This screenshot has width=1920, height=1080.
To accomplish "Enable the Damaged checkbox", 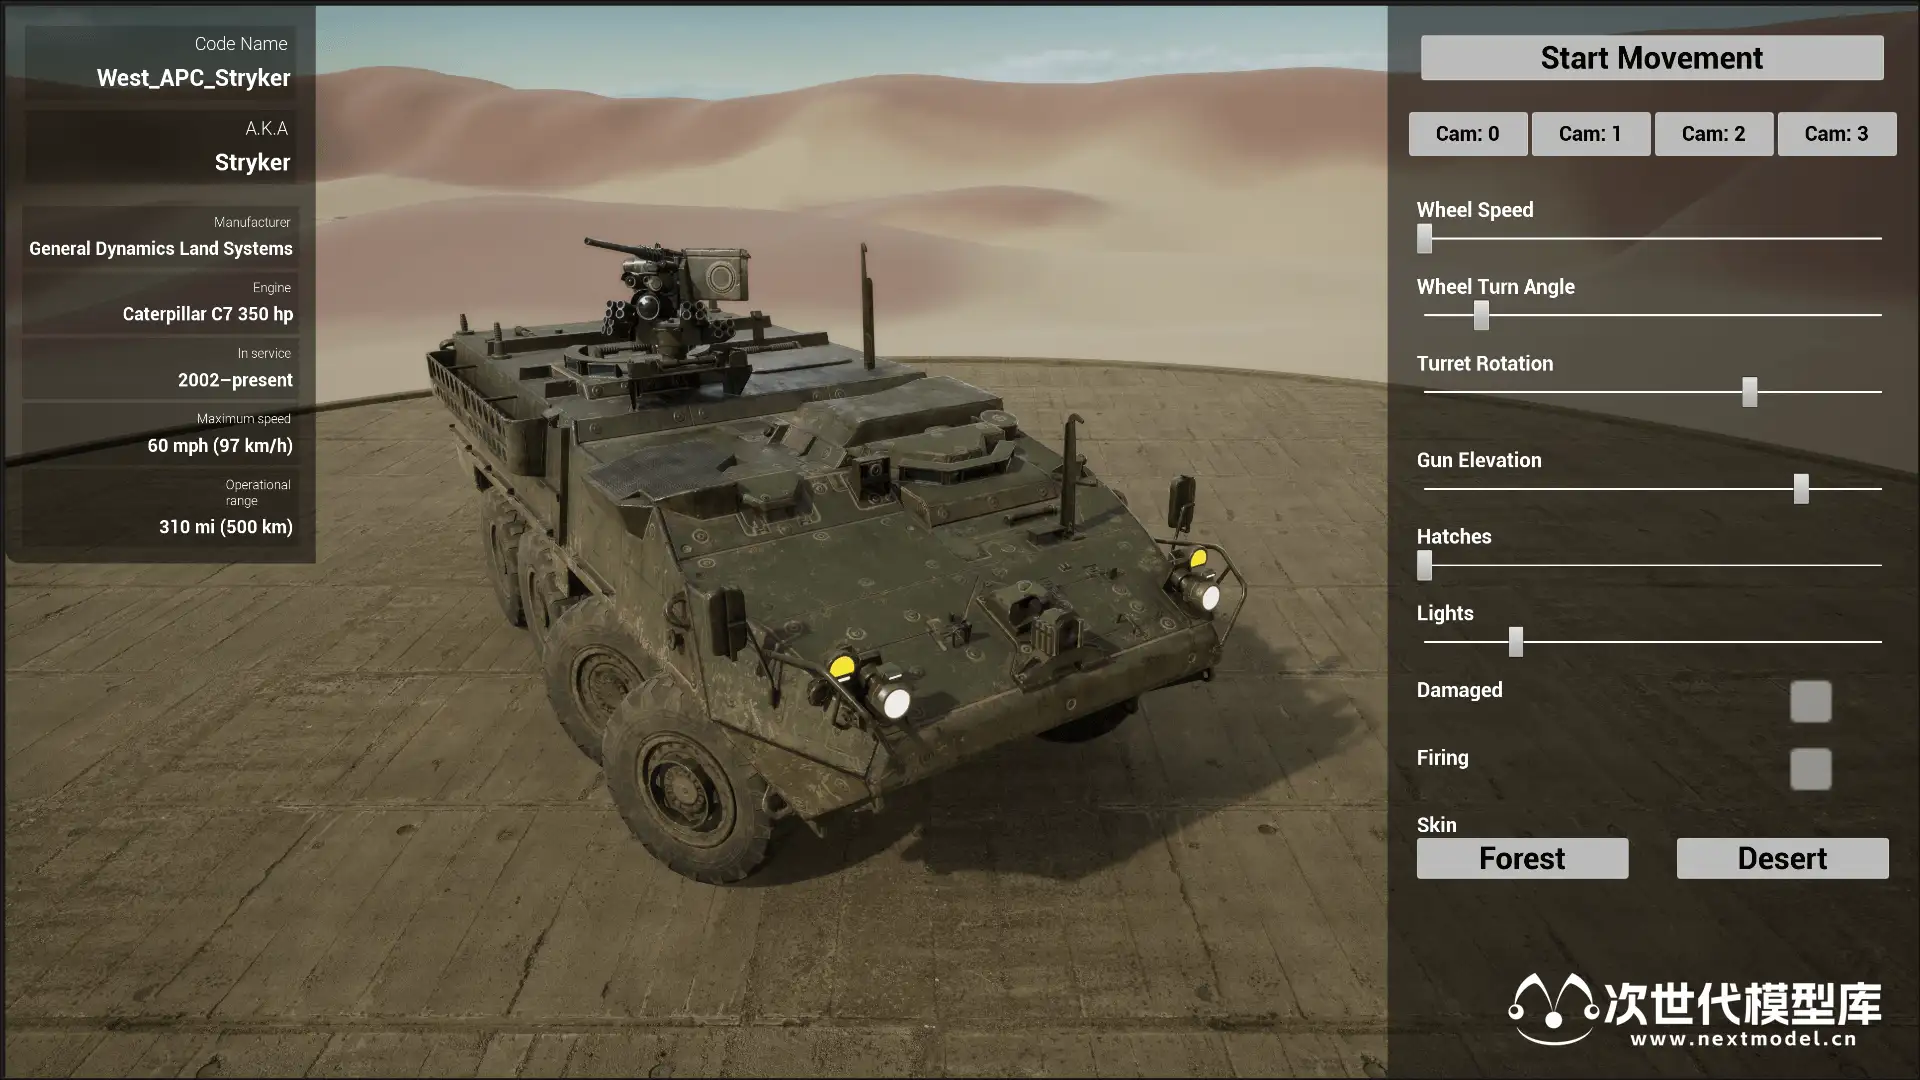I will 1810,701.
